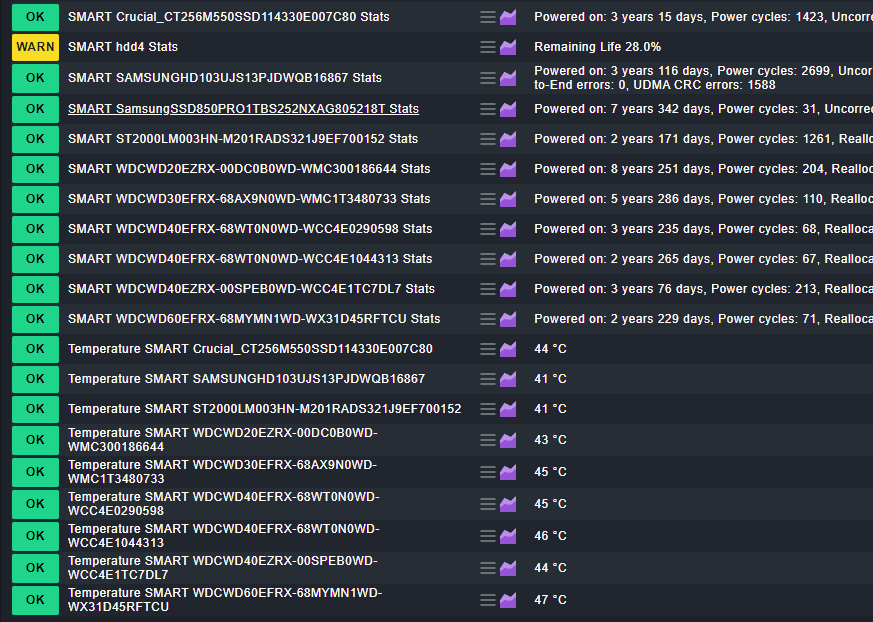The height and width of the screenshot is (622, 873).
Task: Open graph for SMART Crucial_CT256M550SSD114330E007C80 Stats
Action: [x=508, y=17]
